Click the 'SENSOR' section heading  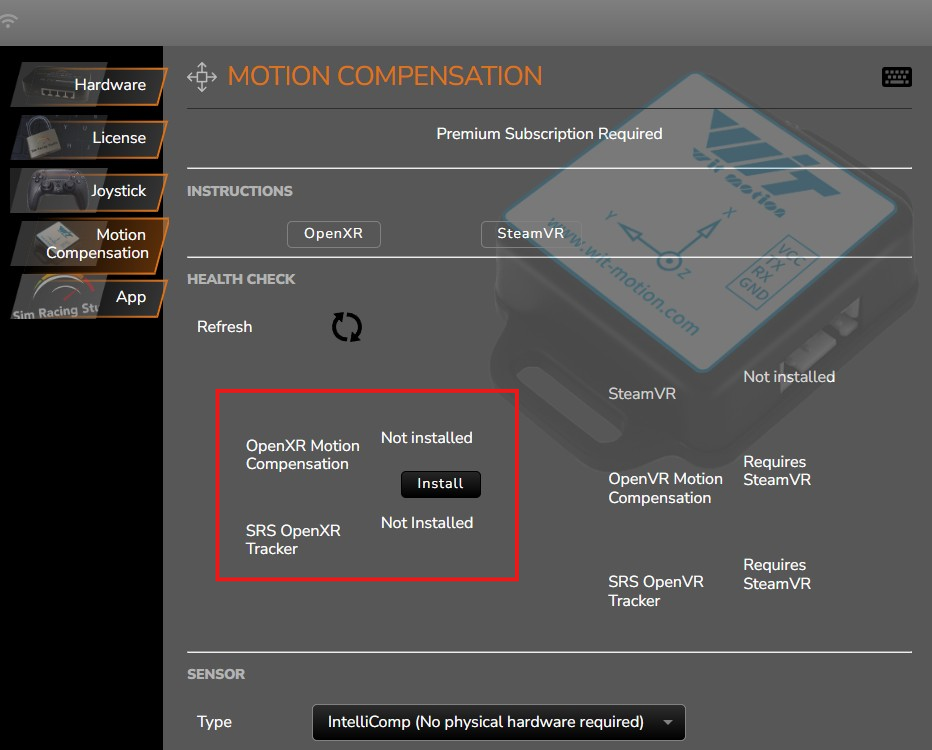tap(216, 675)
